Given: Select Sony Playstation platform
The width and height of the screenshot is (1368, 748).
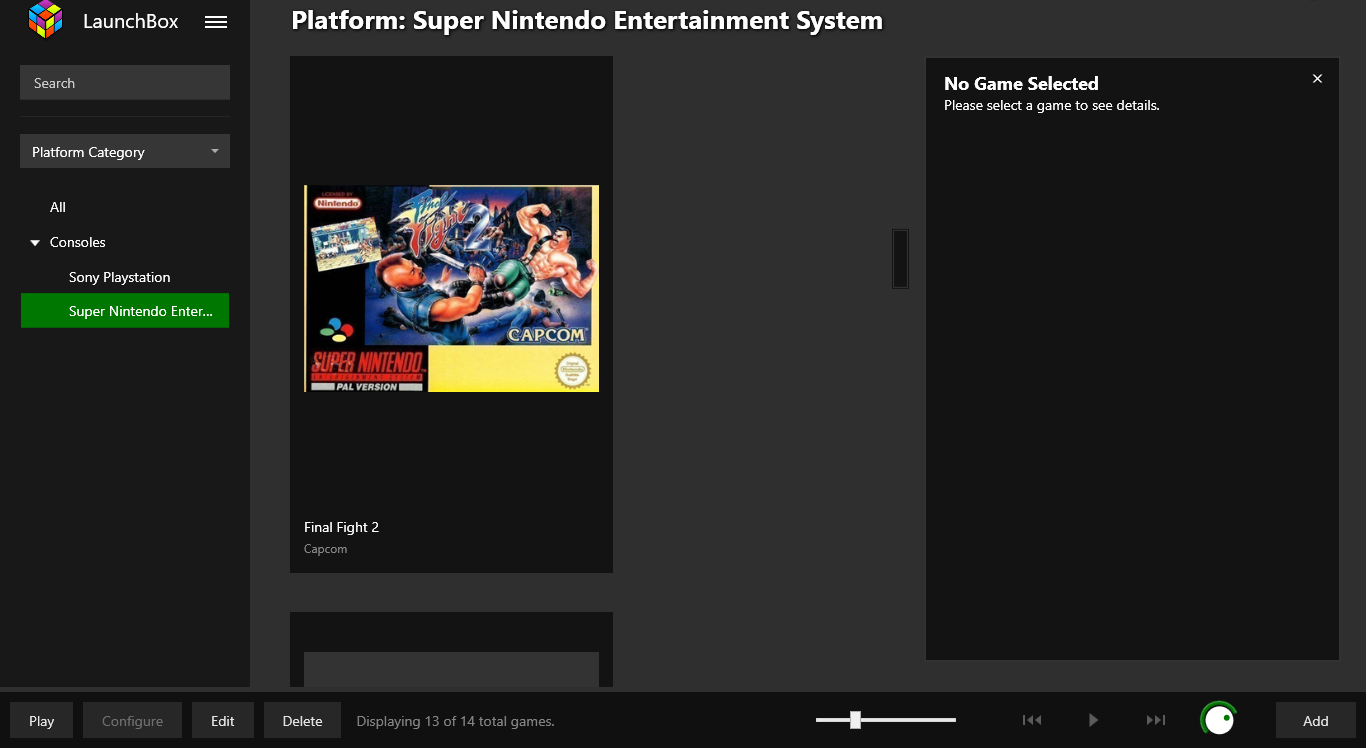Looking at the screenshot, I should click(x=120, y=277).
